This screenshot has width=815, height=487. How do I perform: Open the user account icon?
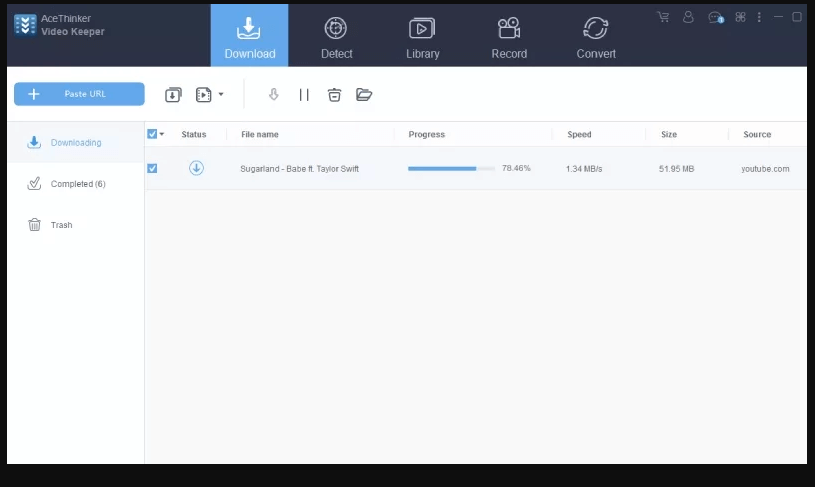[688, 17]
